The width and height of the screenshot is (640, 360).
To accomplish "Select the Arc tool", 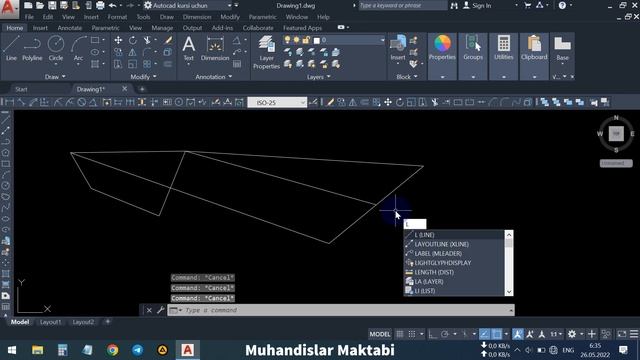I will [x=78, y=49].
